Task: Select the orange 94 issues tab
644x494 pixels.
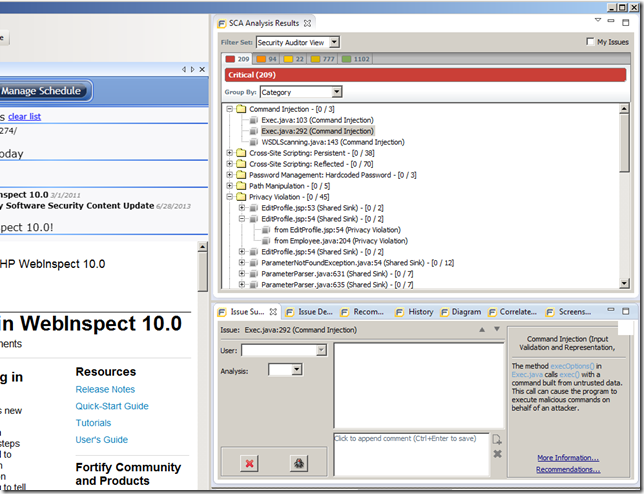Action: tap(266, 59)
